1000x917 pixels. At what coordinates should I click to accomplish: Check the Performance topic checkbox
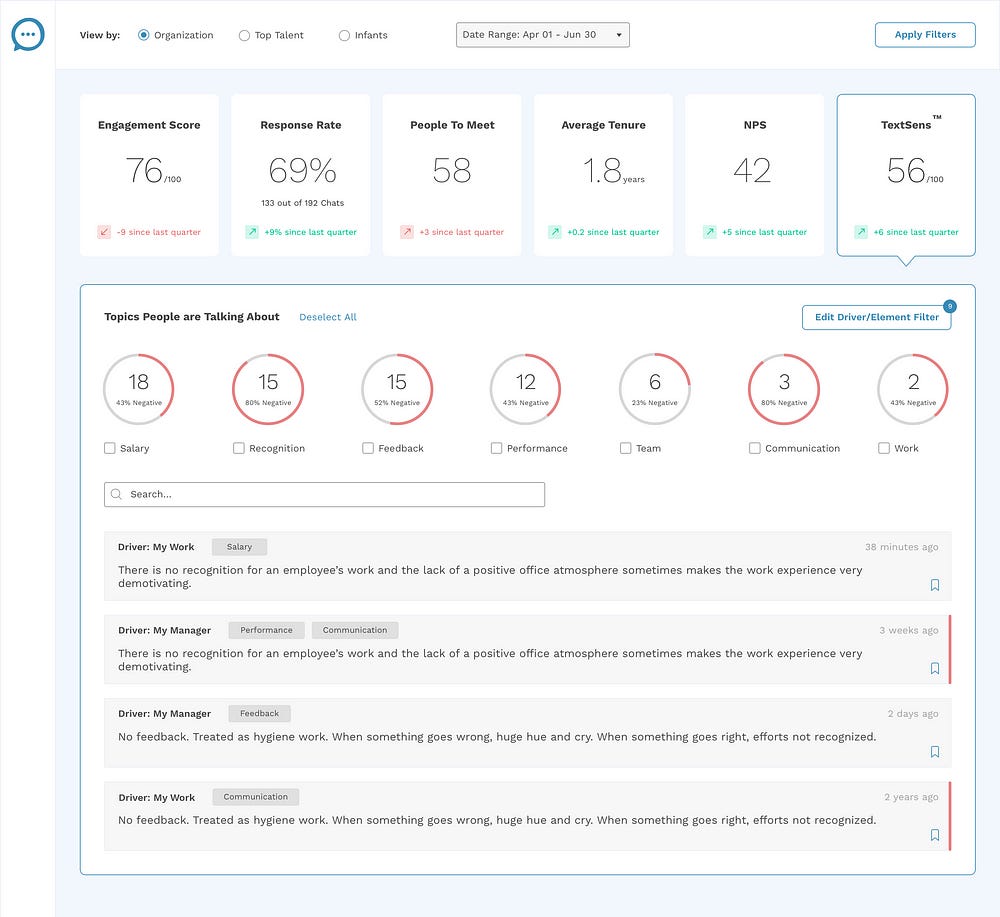(x=496, y=448)
